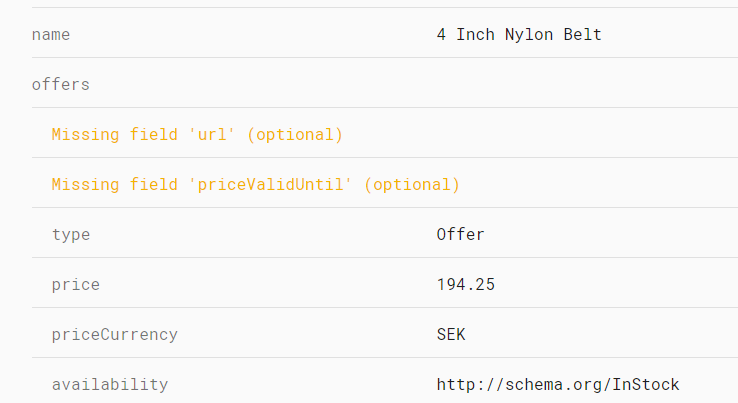Screen dimensions: 738x403
Task: Click the 'priceCurrency' property label
Action: [x=114, y=335]
